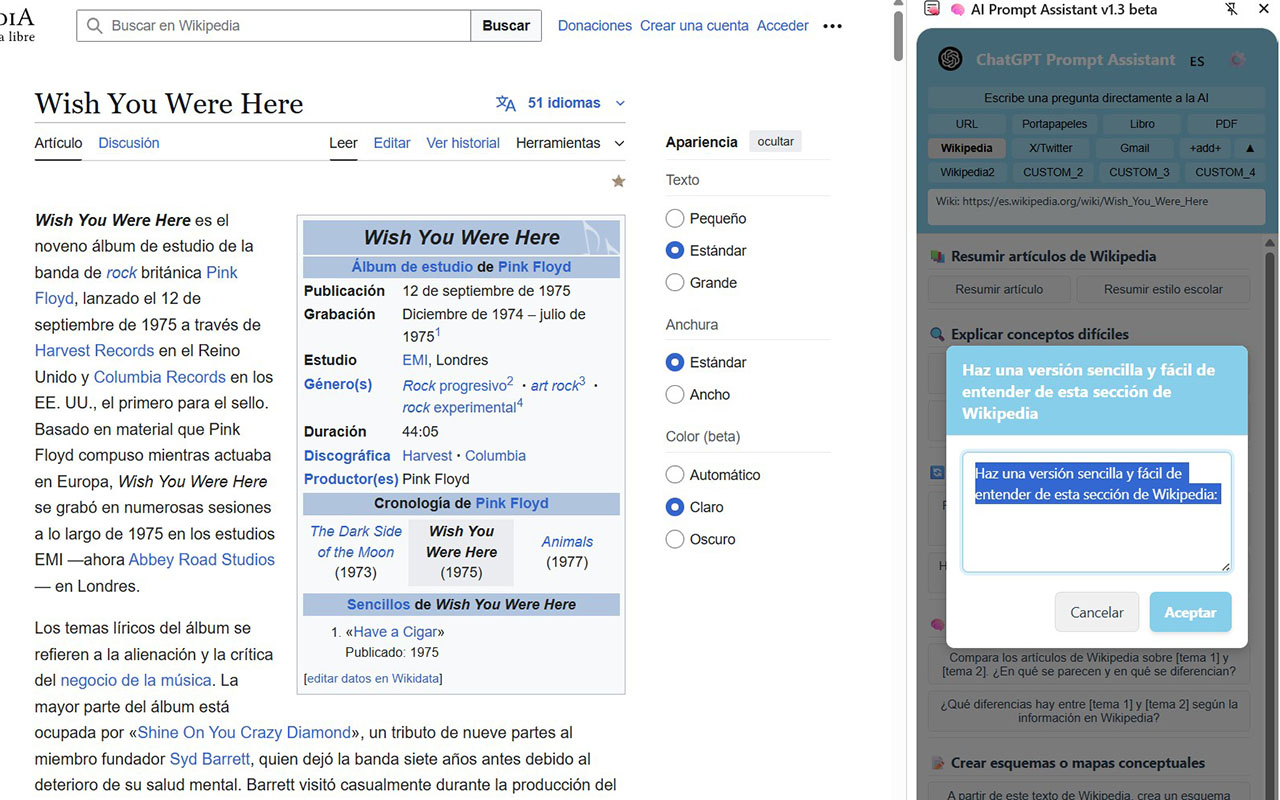Image resolution: width=1280 pixels, height=800 pixels.
Task: Open the Ver historial tab
Action: tap(463, 143)
